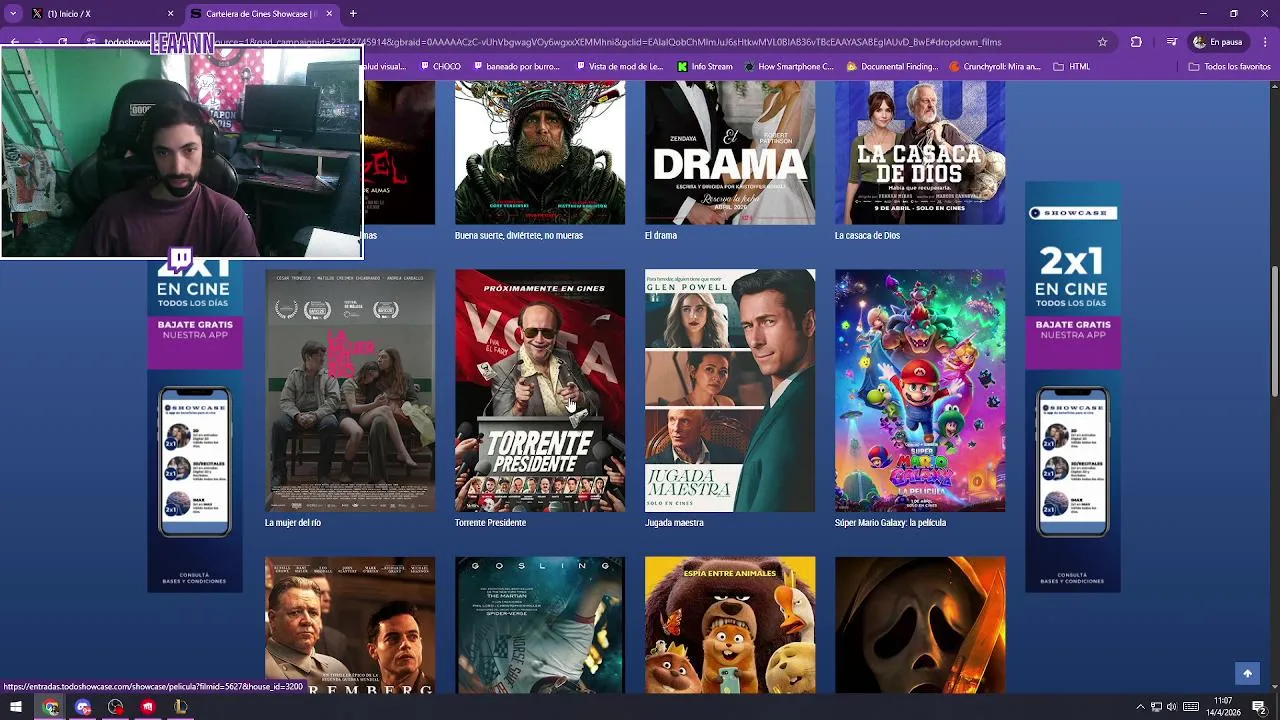Screen dimensions: 1280x720
Task: Open a new browser tab
Action: pos(353,14)
